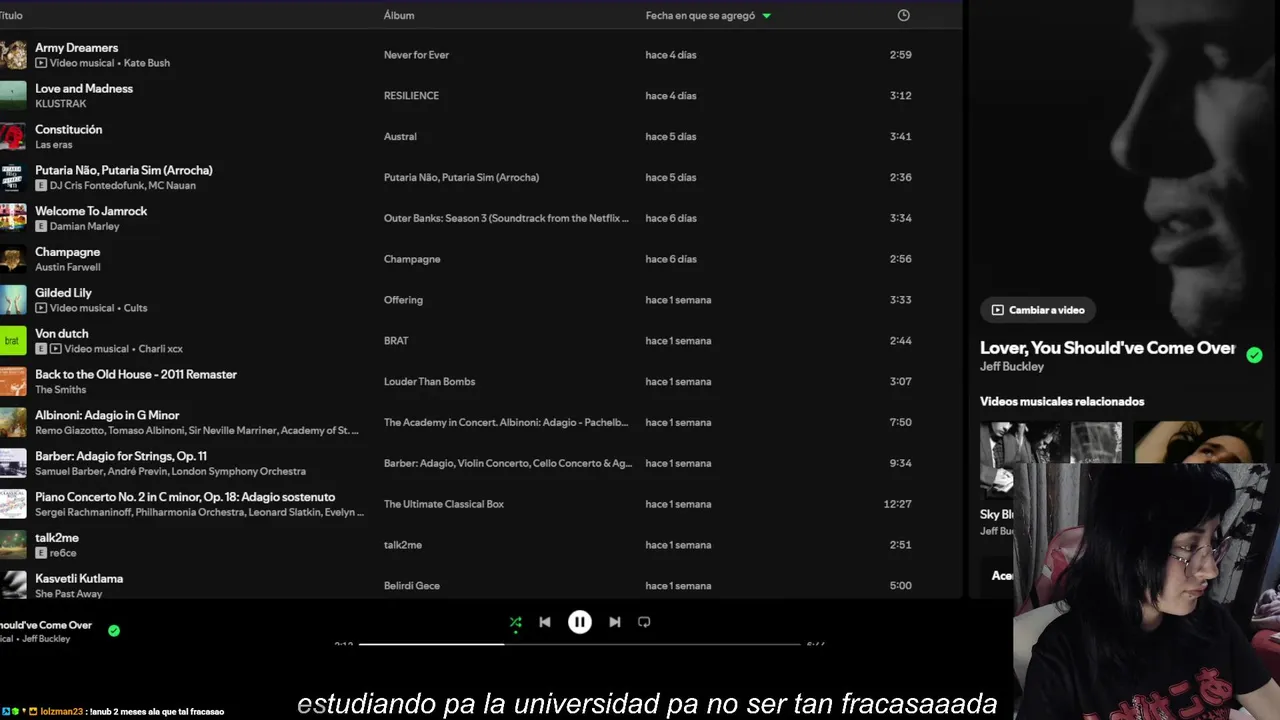1280x720 pixels.
Task: Click Barber Adagio for Strings cover art
Action: click(13, 463)
